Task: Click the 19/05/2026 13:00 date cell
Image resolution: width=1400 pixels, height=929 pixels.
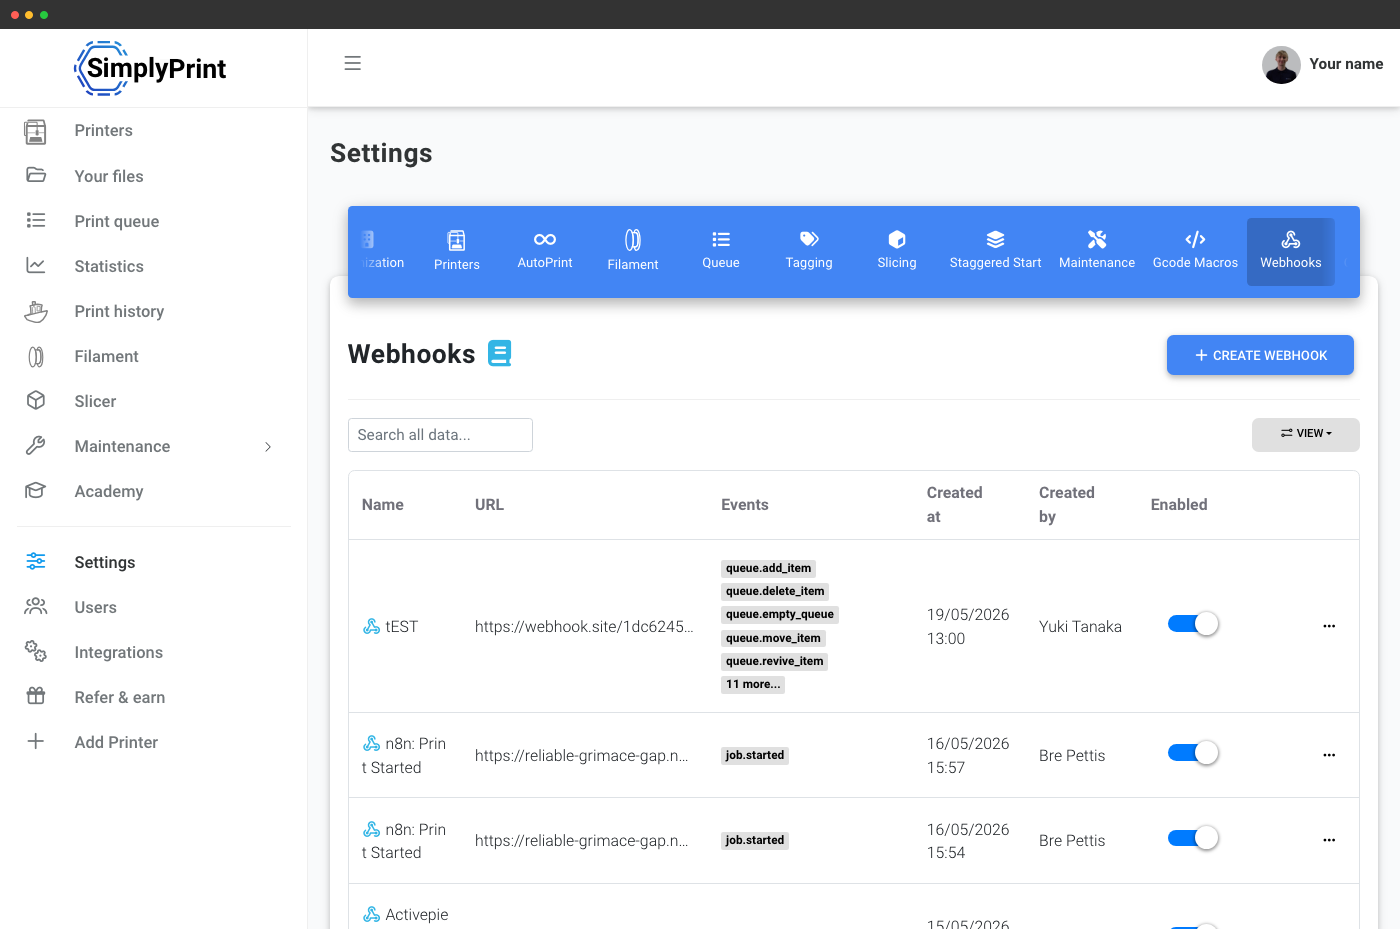Action: (968, 626)
